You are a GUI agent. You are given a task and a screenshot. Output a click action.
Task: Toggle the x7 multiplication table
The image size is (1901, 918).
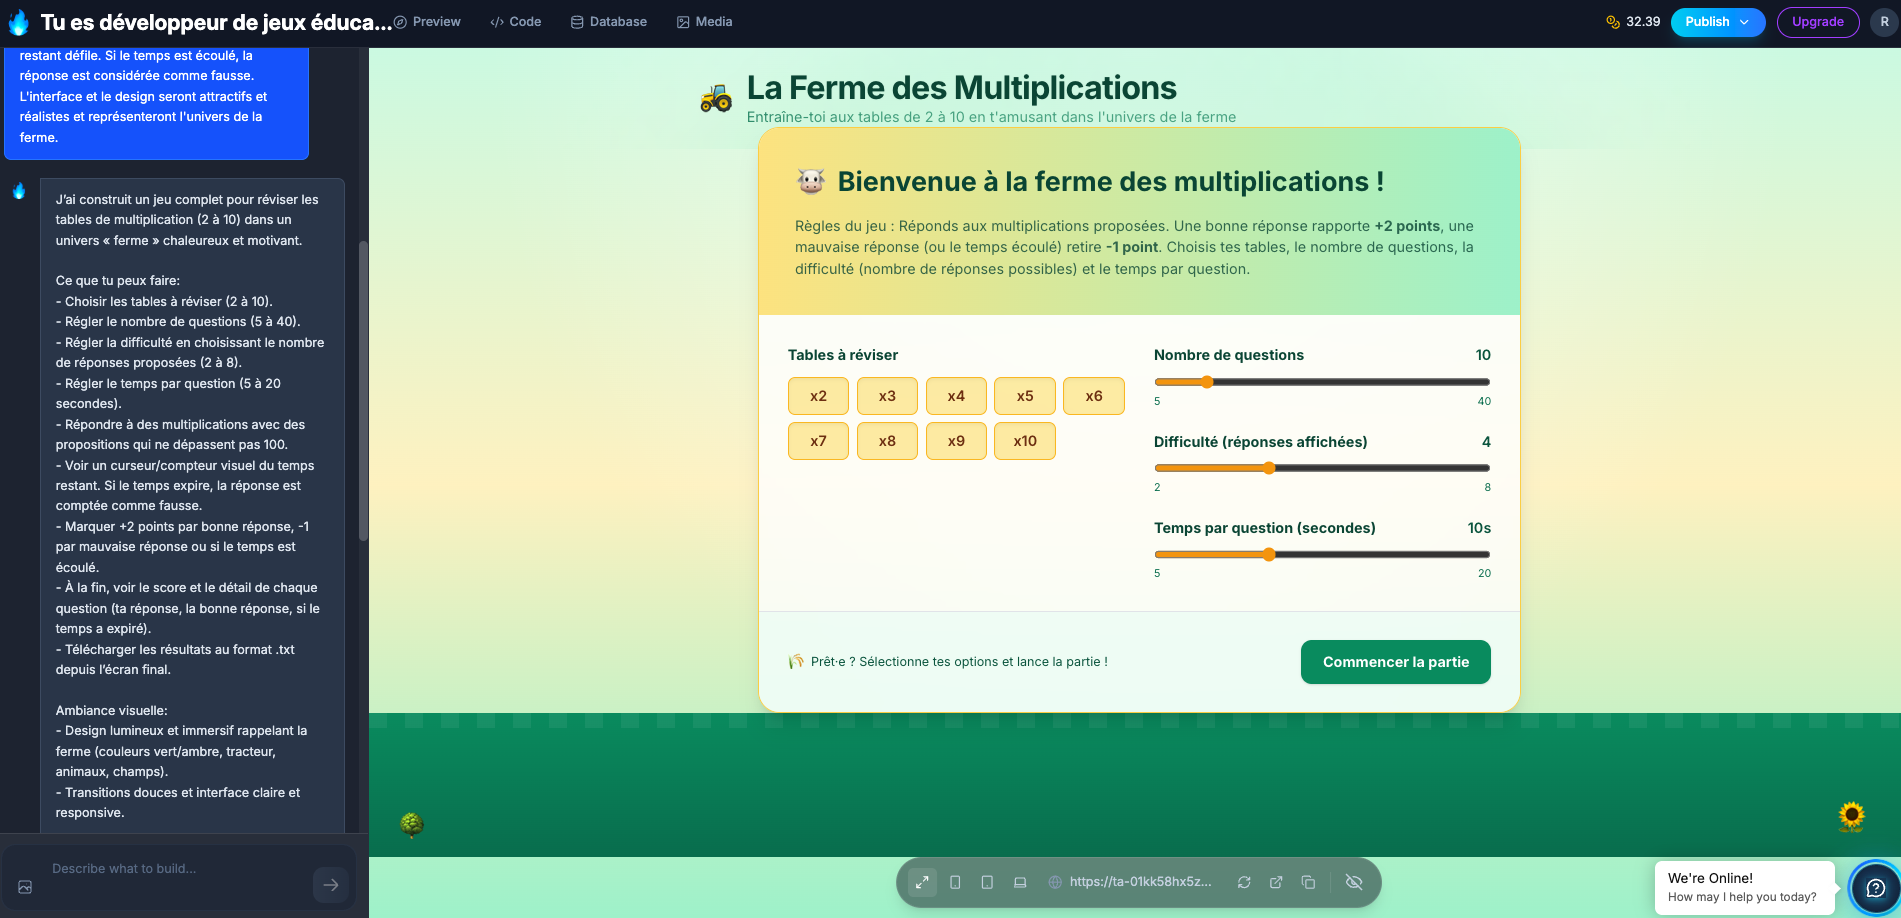coord(818,441)
